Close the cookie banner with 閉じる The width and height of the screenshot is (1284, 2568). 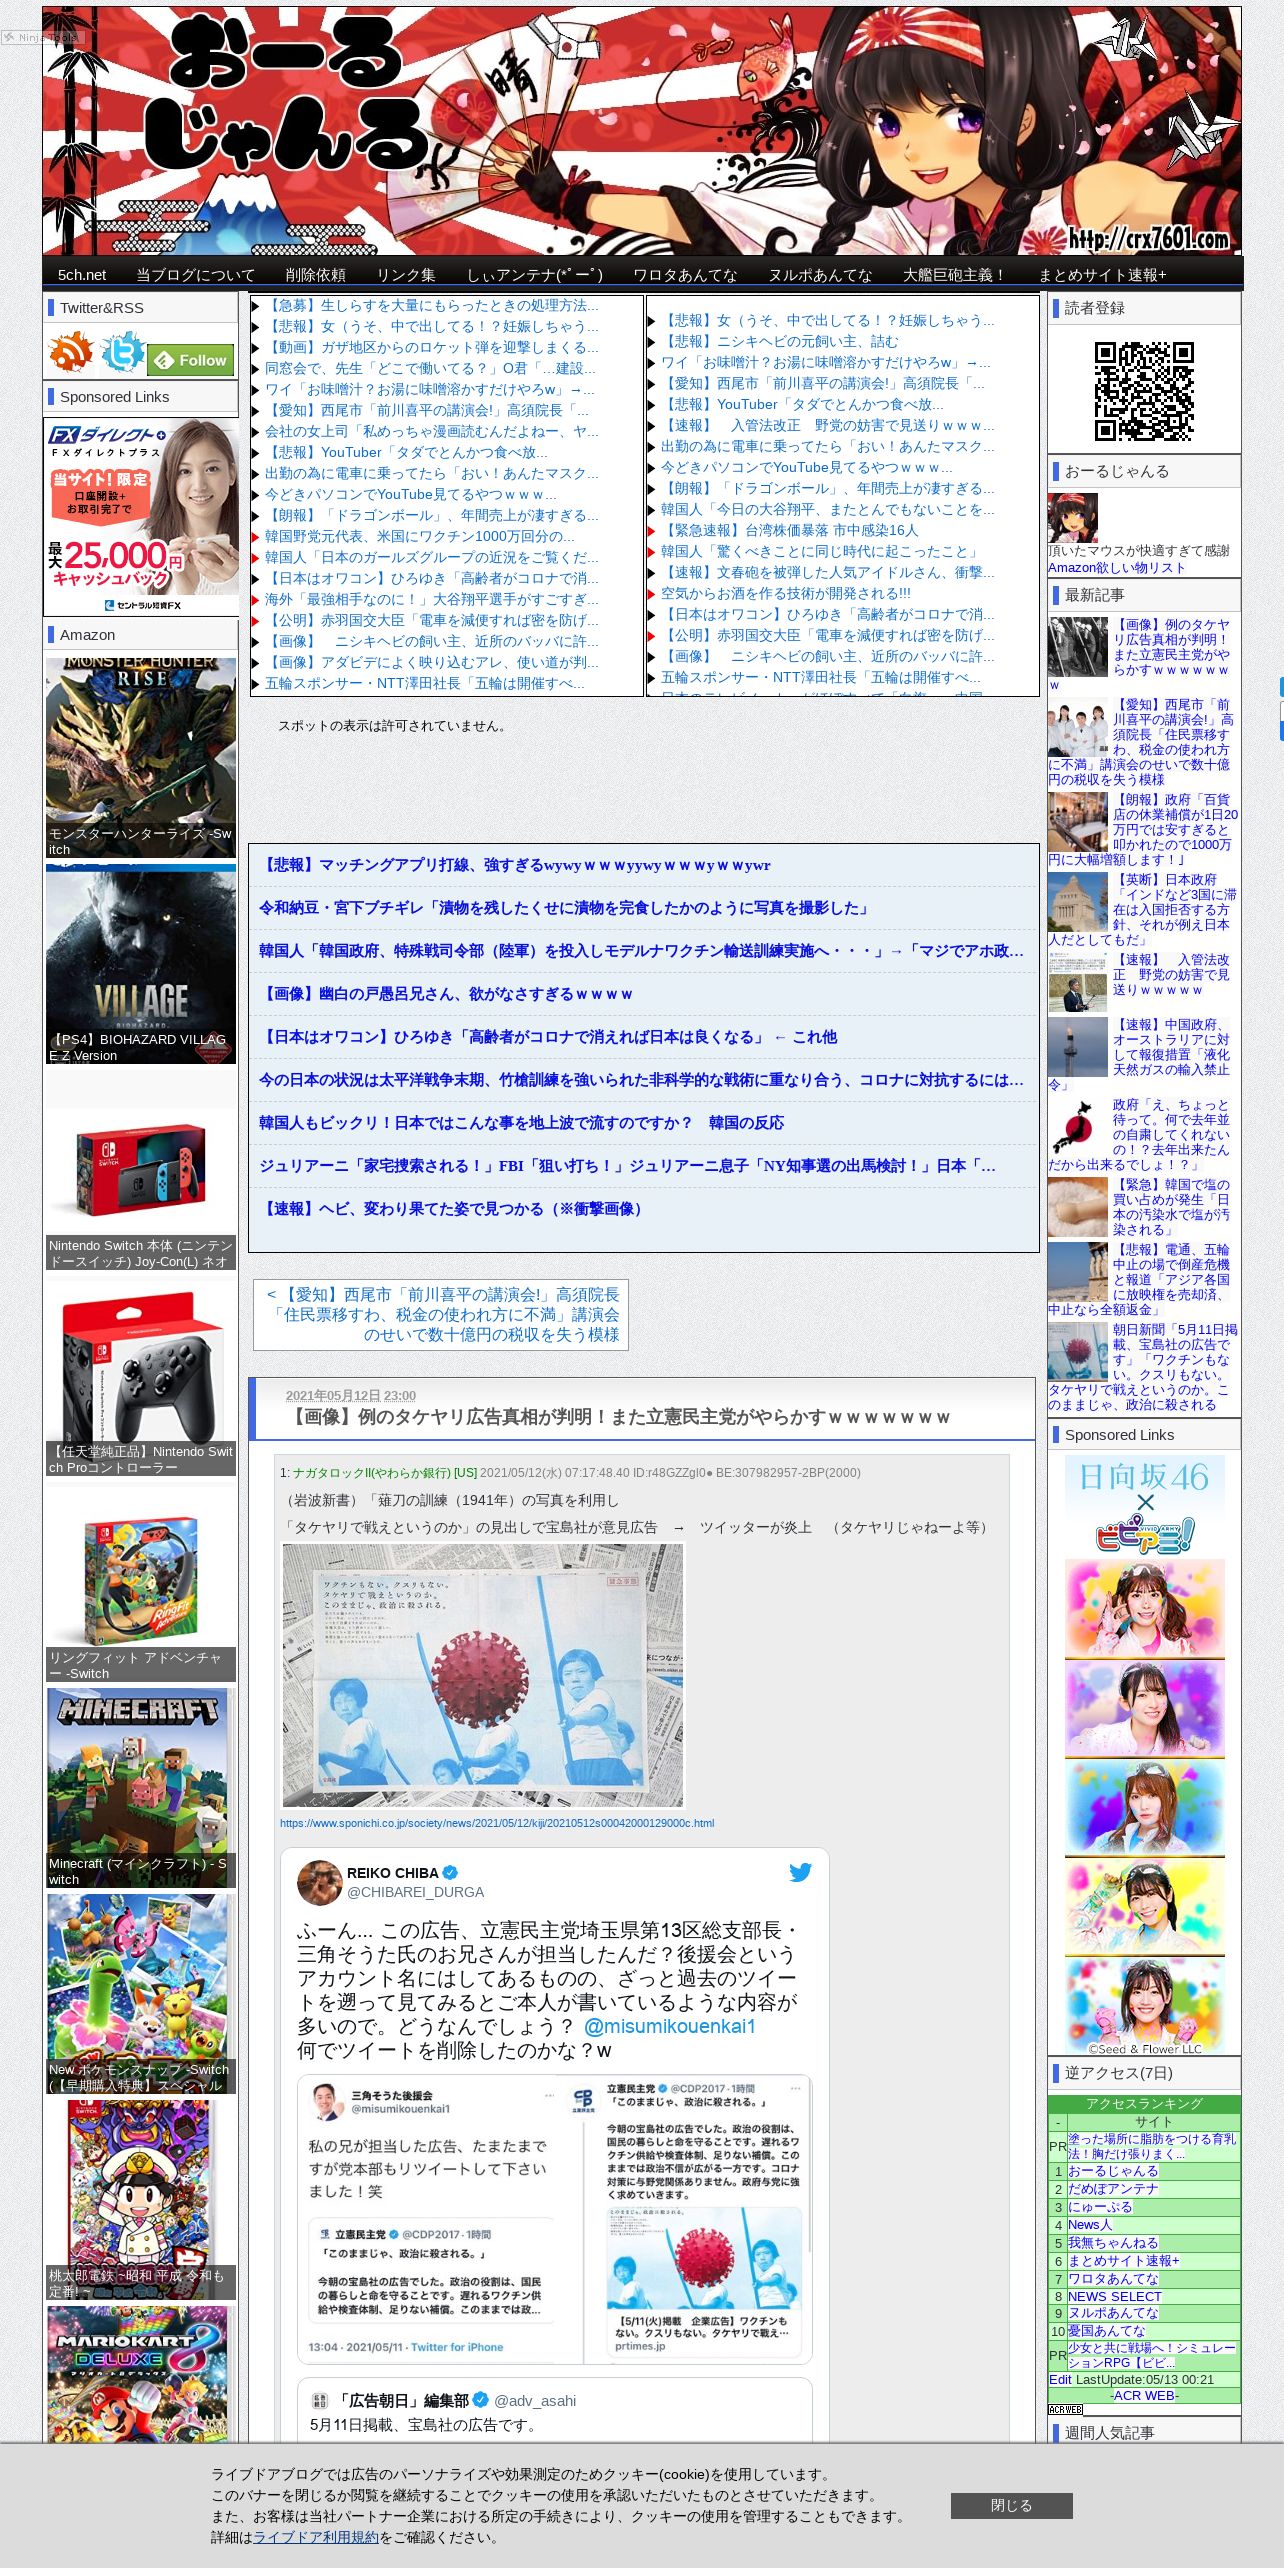point(1011,2505)
